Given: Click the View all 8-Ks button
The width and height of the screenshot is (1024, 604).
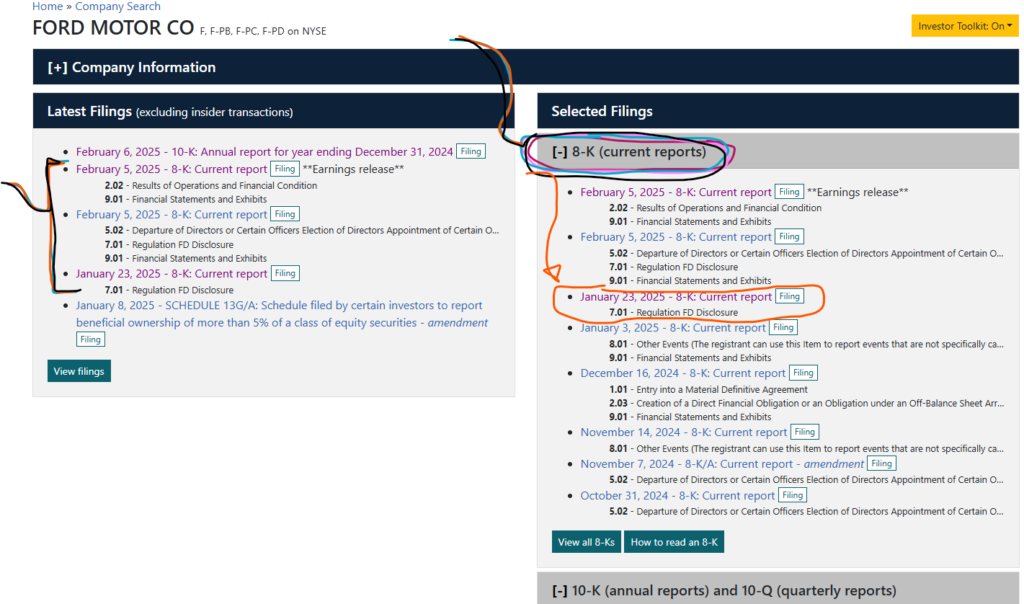Looking at the screenshot, I should click(x=586, y=542).
